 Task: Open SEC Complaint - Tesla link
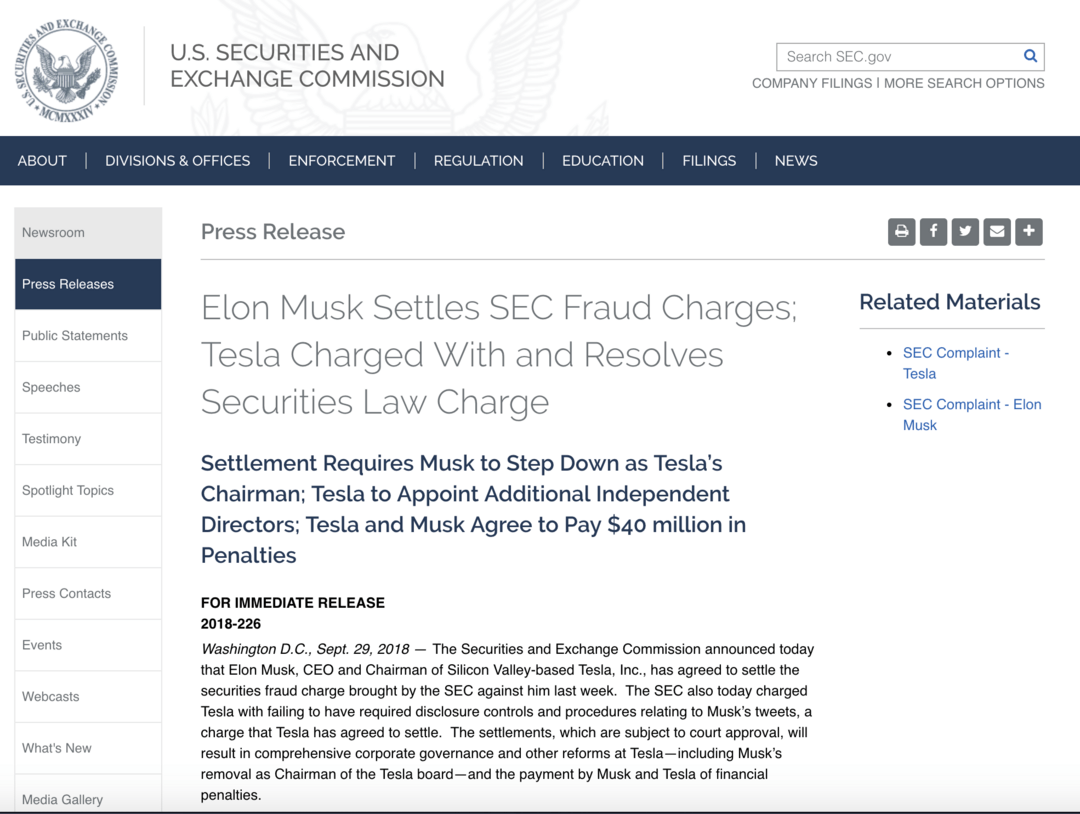955,363
